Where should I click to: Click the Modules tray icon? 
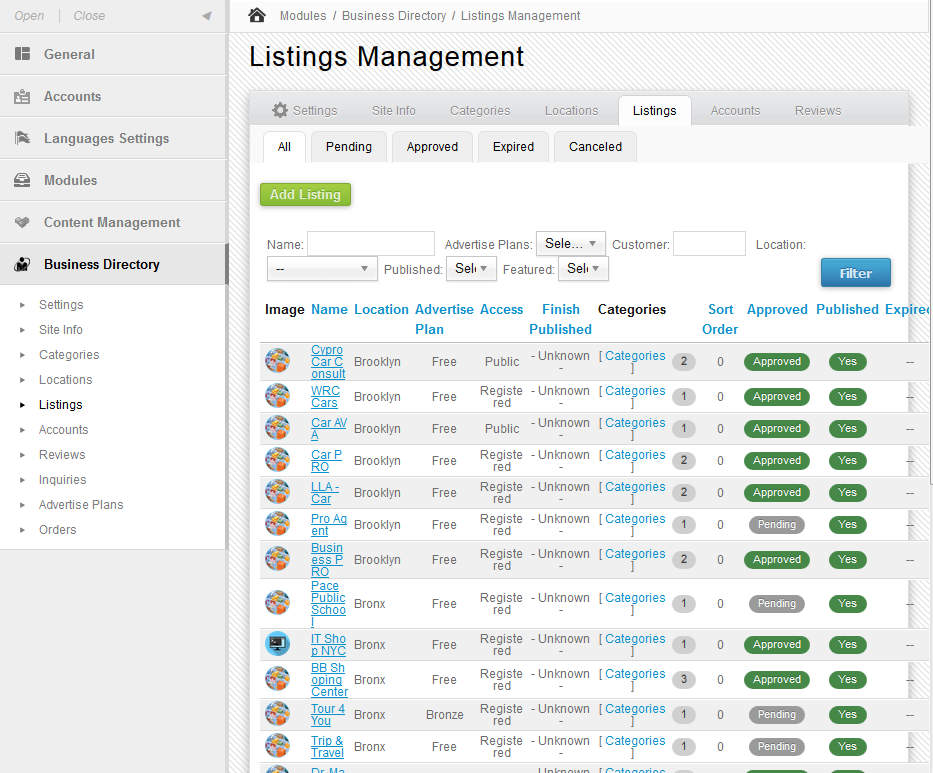(x=22, y=180)
